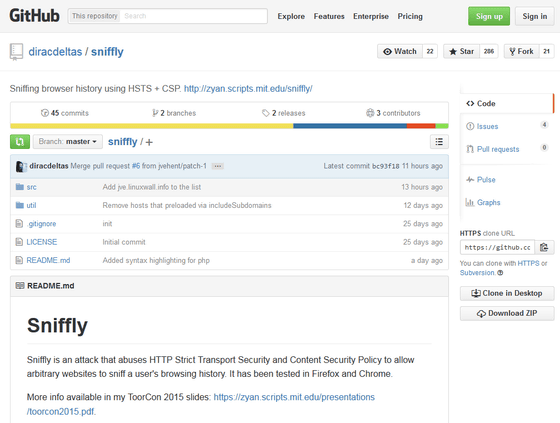The height and width of the screenshot is (423, 560).
Task: Click the book icon in README.md header
Action: point(20,286)
